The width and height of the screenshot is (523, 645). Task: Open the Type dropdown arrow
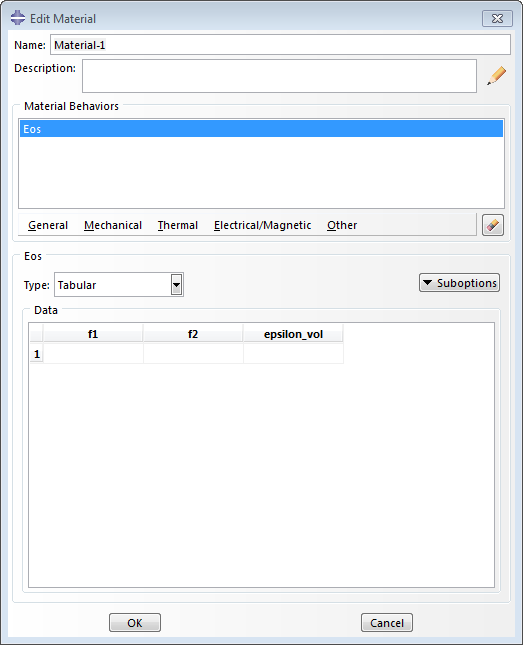(x=177, y=285)
